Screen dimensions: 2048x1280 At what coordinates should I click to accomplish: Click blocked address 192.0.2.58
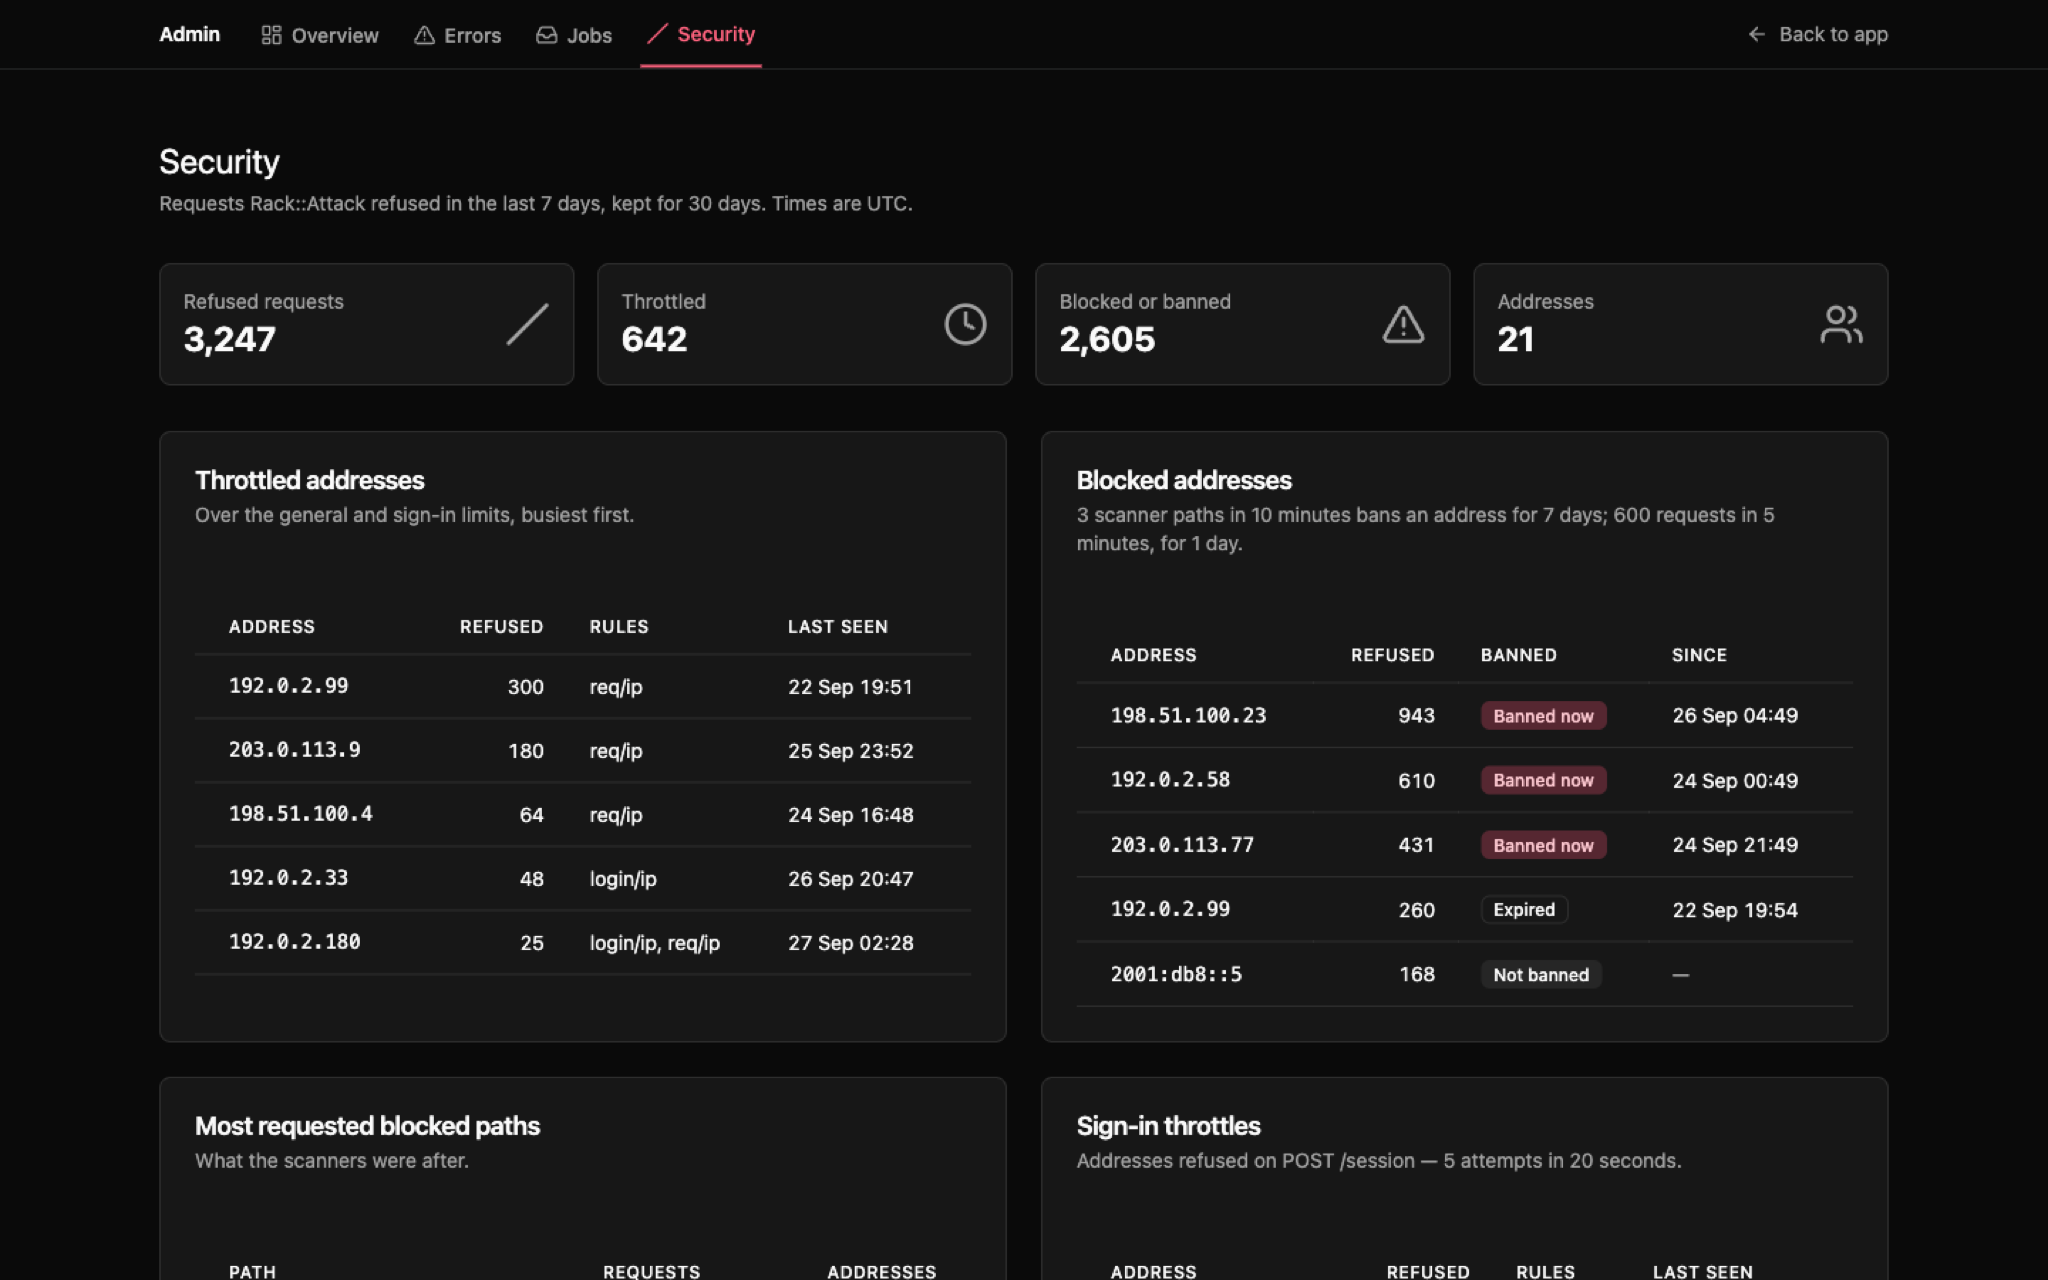tap(1170, 780)
